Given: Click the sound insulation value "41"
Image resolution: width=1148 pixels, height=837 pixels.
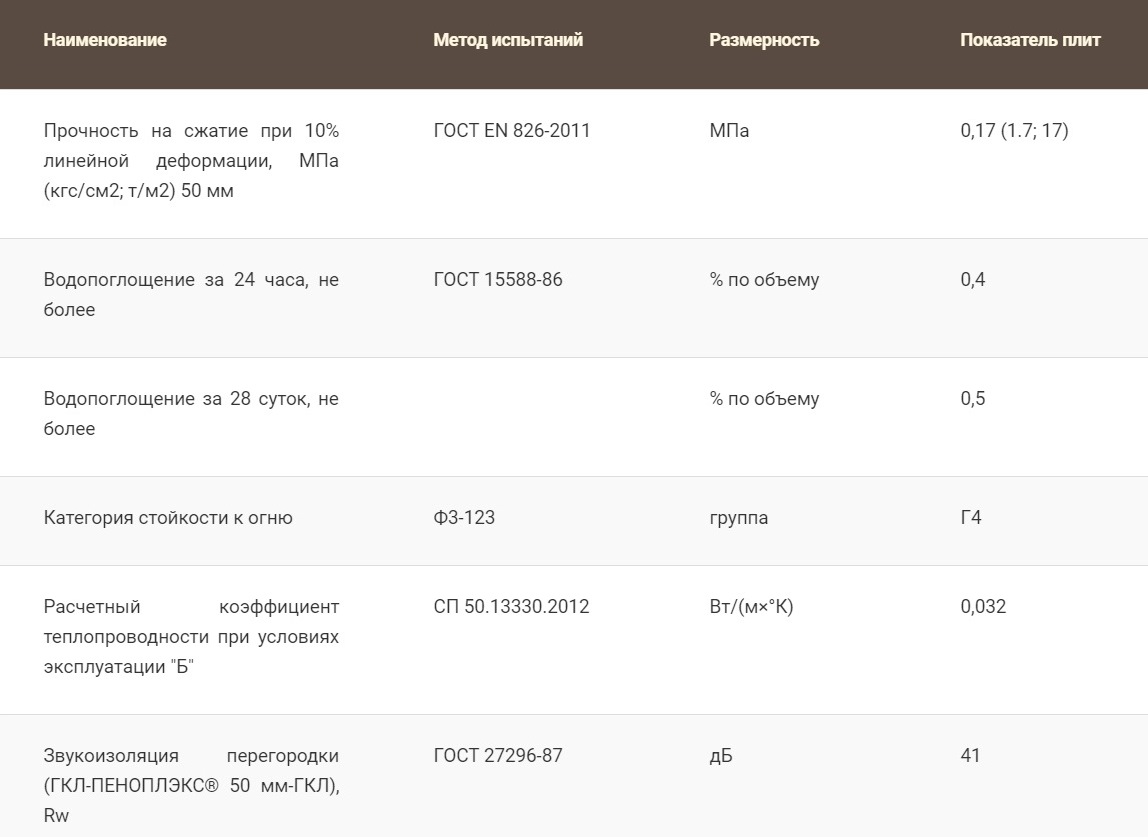Looking at the screenshot, I should [x=970, y=756].
